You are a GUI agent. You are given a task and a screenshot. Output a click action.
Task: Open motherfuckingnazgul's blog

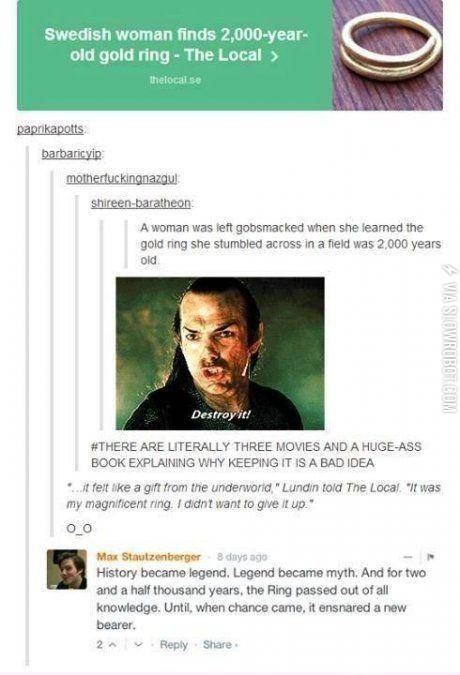(122, 178)
